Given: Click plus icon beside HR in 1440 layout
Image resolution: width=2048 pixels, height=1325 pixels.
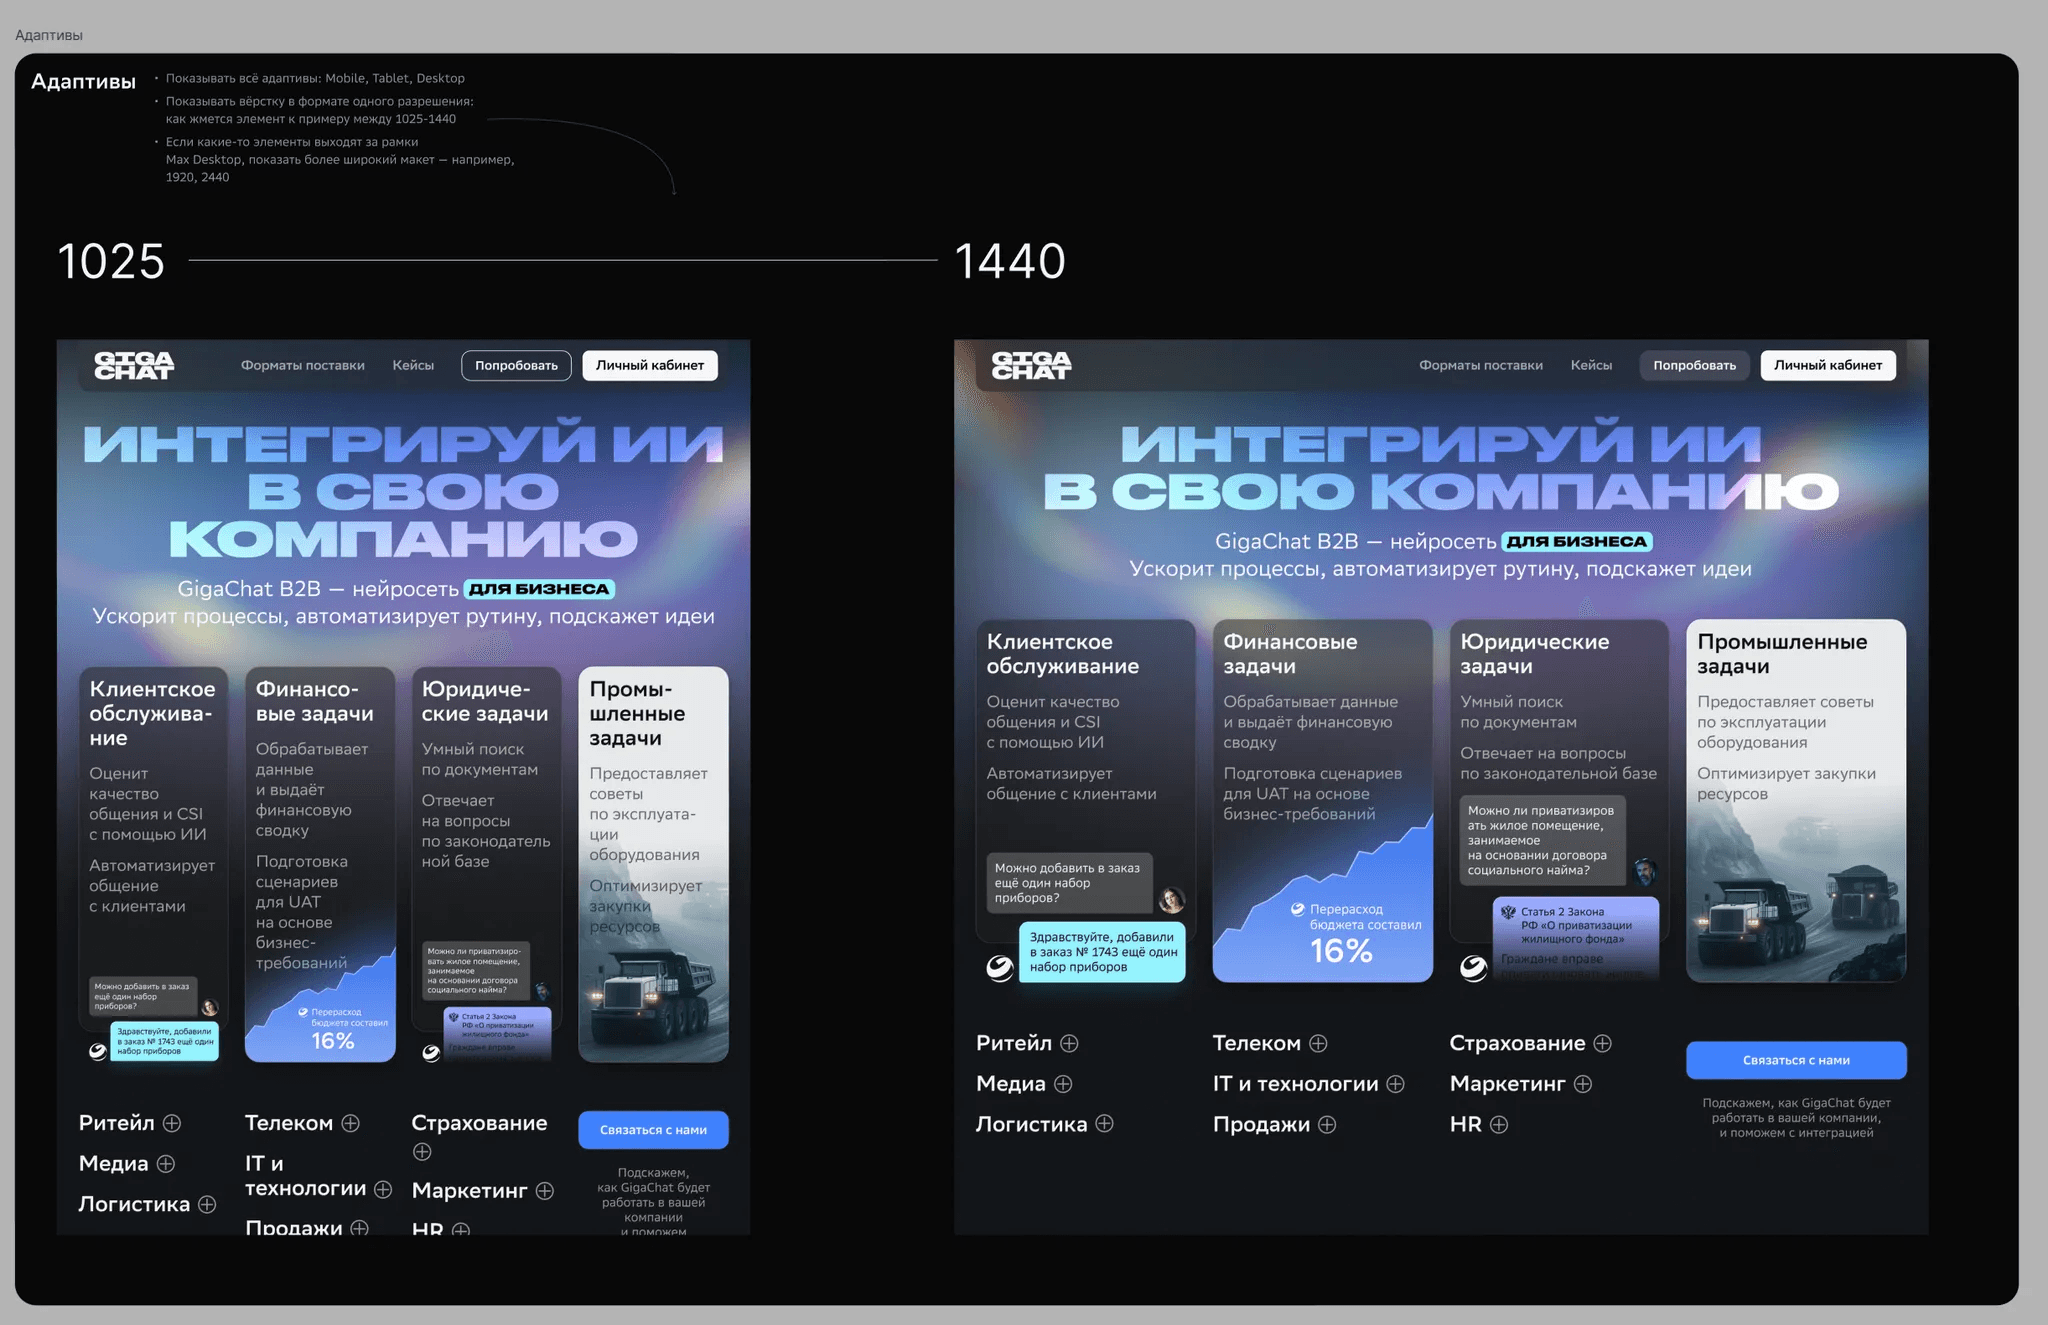Looking at the screenshot, I should (1499, 1124).
